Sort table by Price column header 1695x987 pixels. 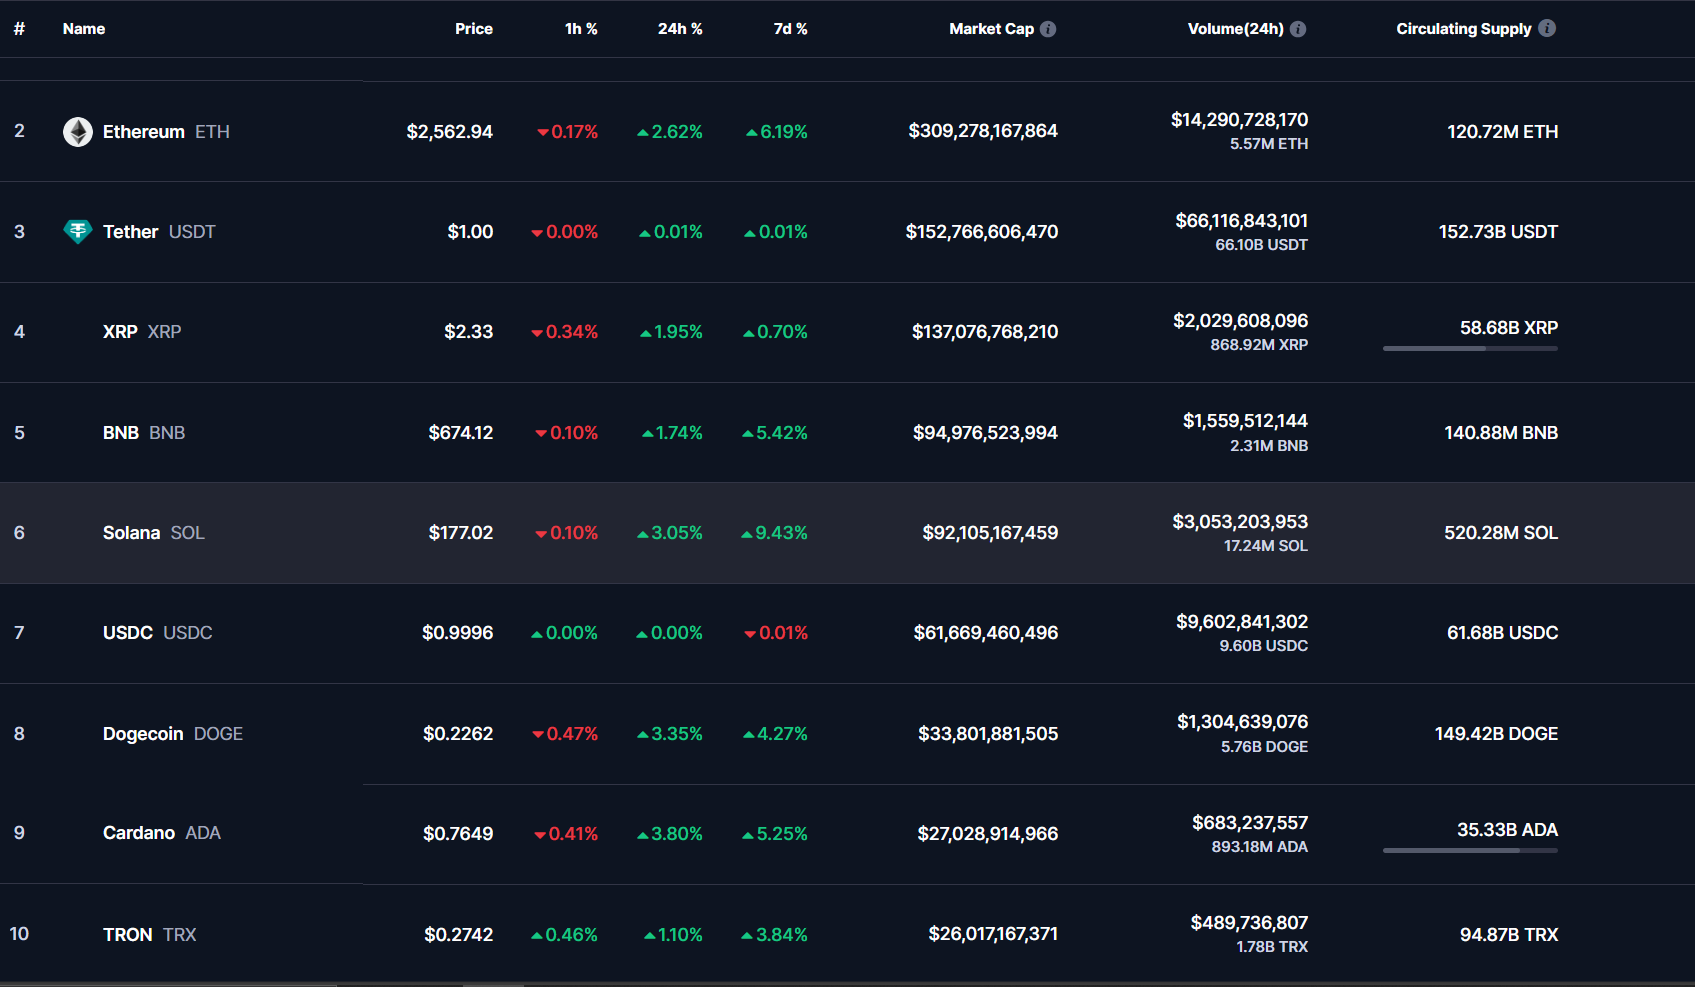(474, 29)
